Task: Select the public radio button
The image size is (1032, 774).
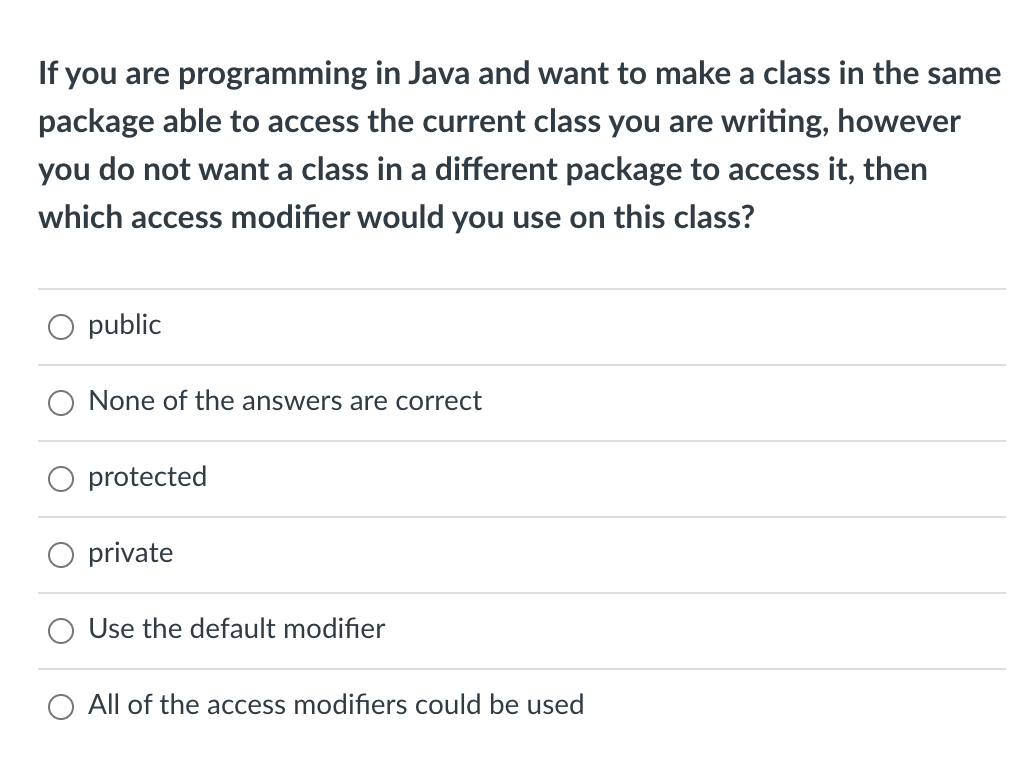Action: (x=61, y=326)
